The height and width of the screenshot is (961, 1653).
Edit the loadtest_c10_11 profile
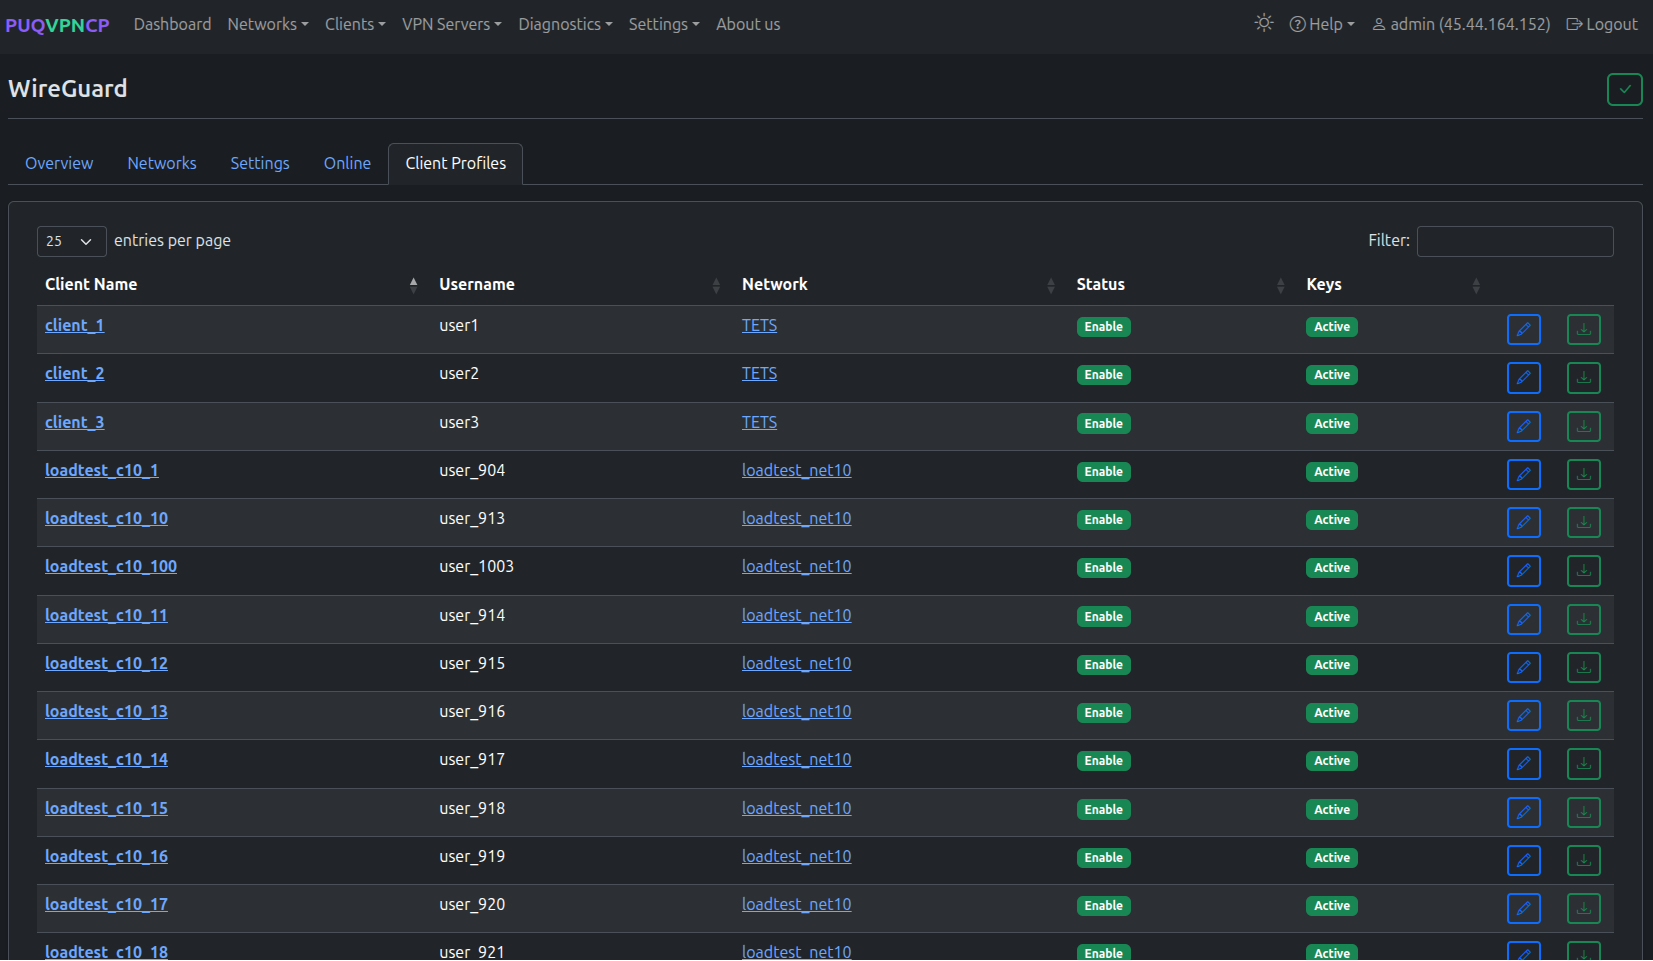(1524, 619)
